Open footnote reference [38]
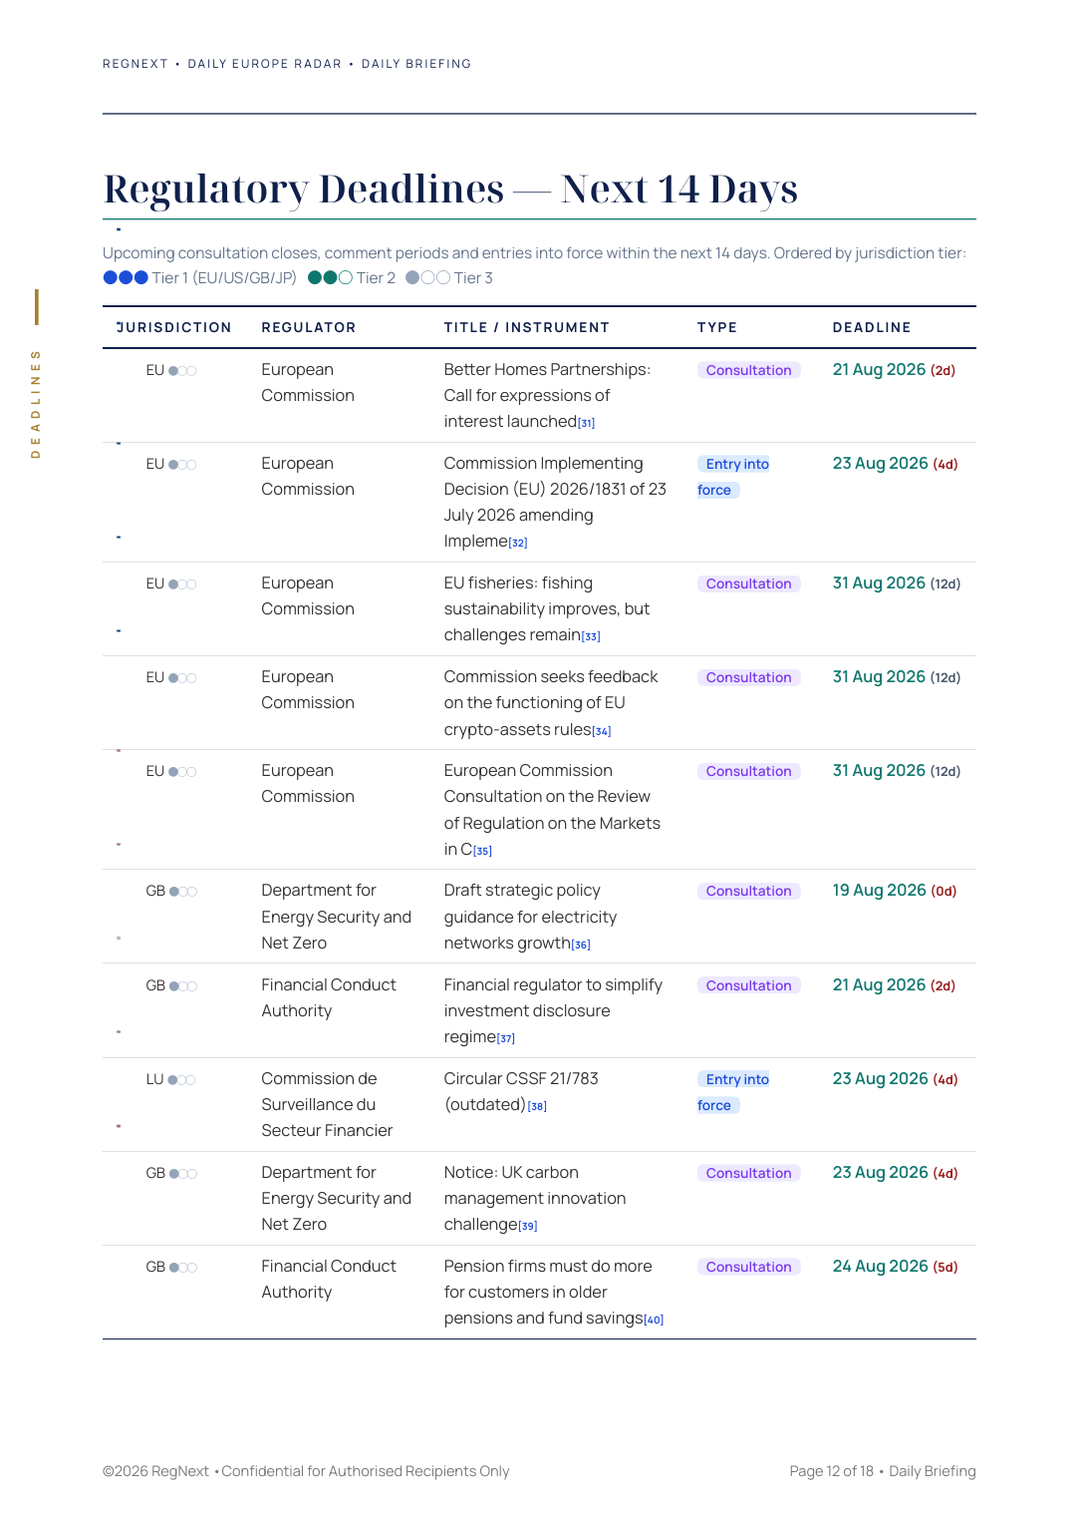The height and width of the screenshot is (1528, 1080). 537,1106
